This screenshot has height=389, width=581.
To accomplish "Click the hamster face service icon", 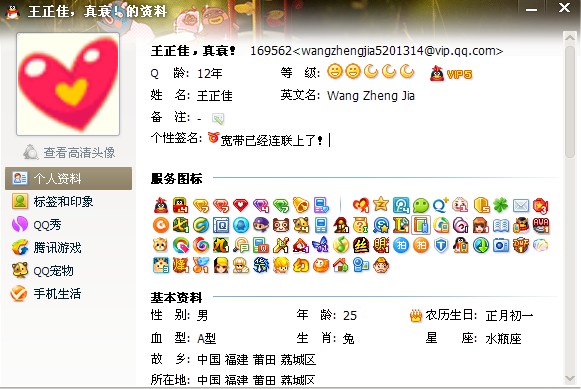I will pyautogui.click(x=160, y=245).
